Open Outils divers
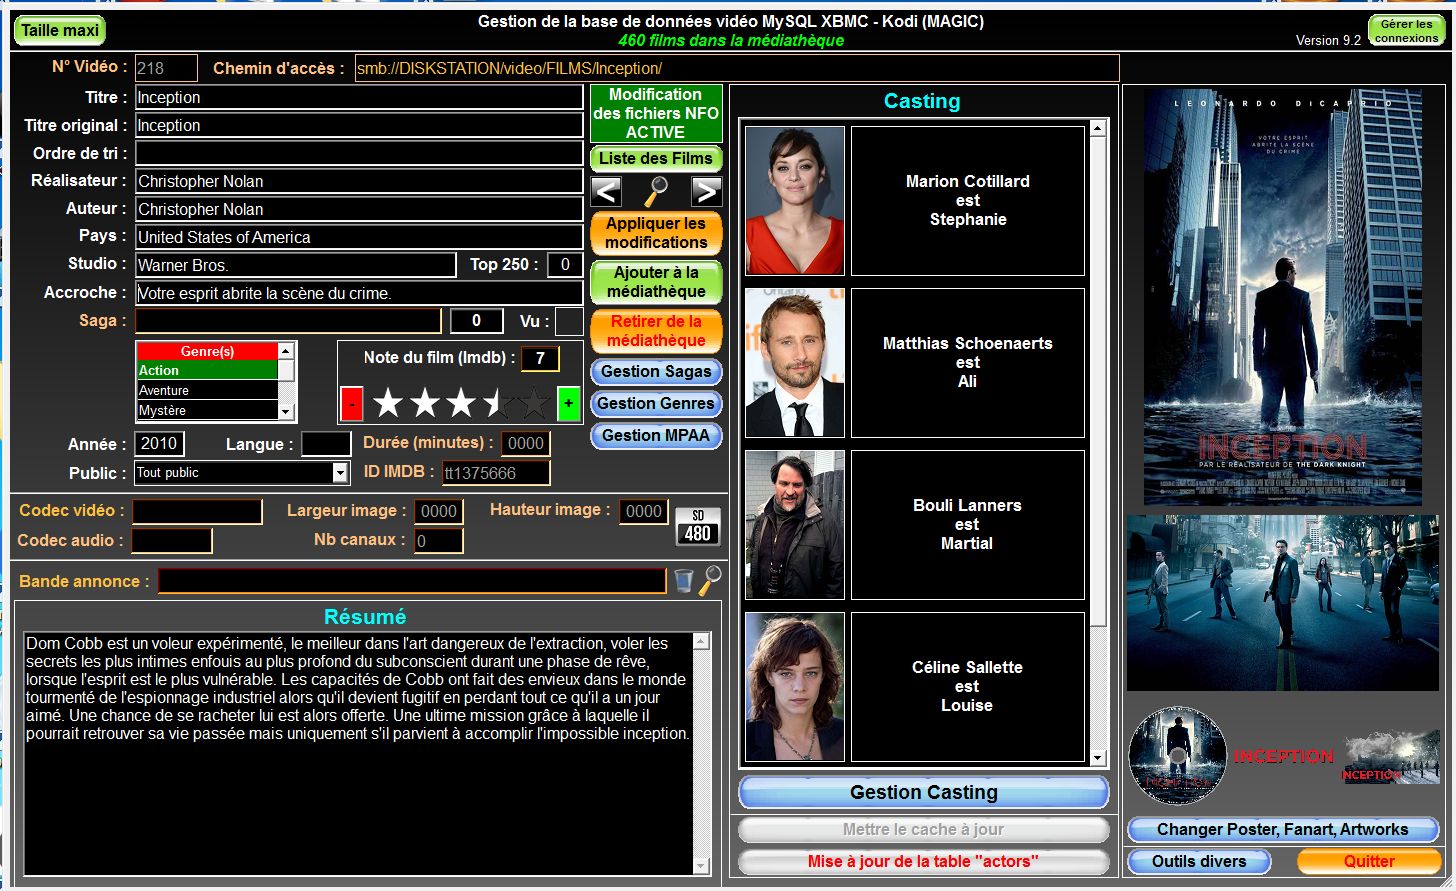The height and width of the screenshot is (891, 1456). 1200,861
